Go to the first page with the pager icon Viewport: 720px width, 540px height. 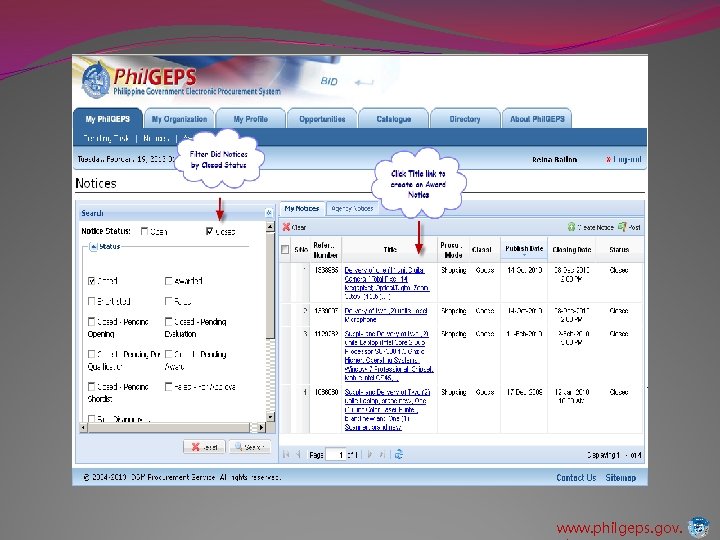286,455
